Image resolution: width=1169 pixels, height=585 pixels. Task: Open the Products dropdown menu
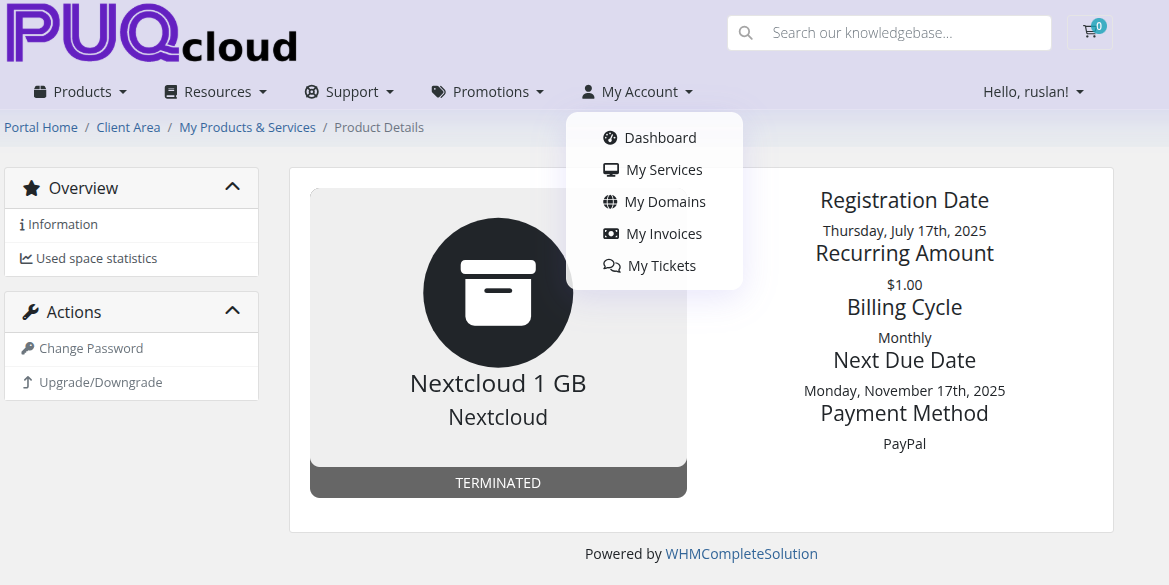(80, 92)
